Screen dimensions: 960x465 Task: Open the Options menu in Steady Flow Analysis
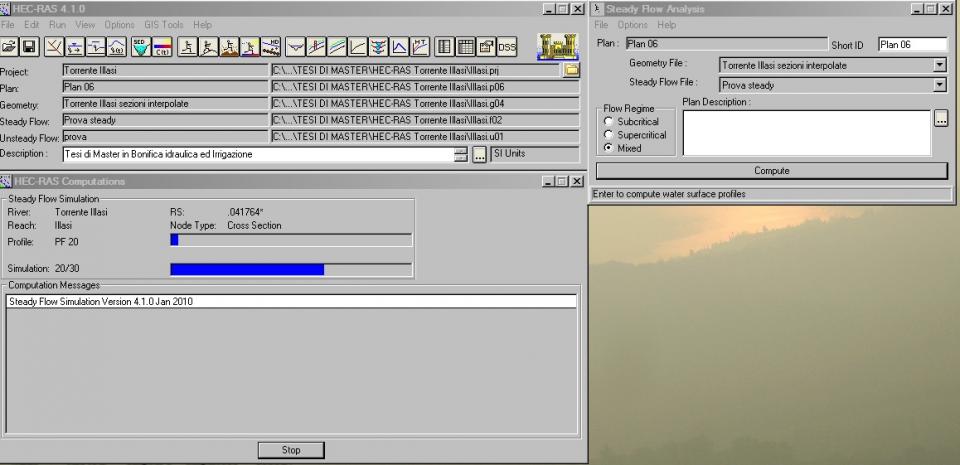point(632,24)
